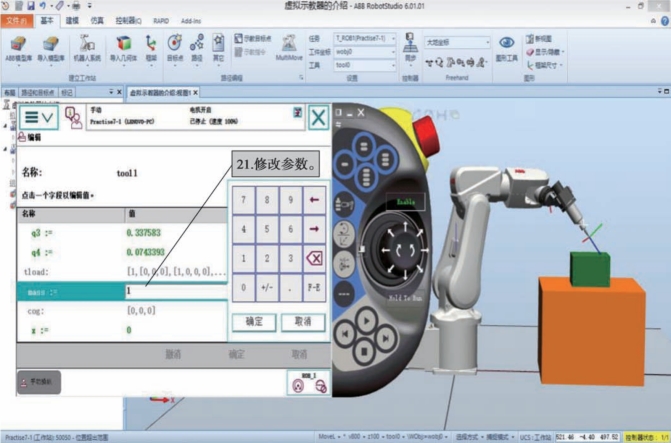Viewport: 671px width, 443px height.
Task: Open the 导入几何体 import geometry tool
Action: [x=123, y=49]
